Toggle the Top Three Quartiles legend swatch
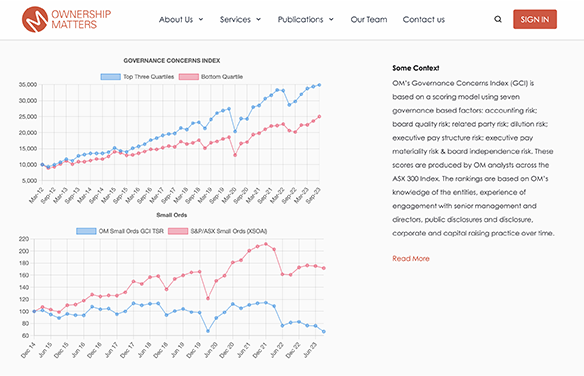Screen dimensions: 584x376 pyautogui.click(x=110, y=77)
